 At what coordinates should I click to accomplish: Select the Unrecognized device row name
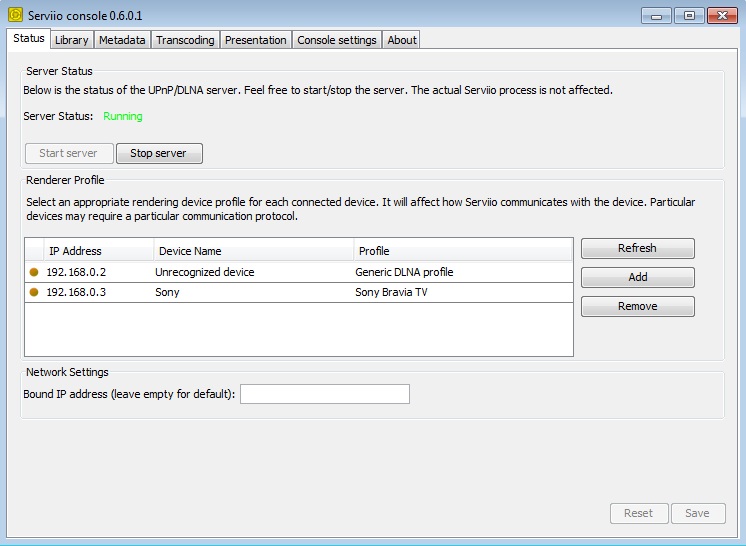pos(205,272)
